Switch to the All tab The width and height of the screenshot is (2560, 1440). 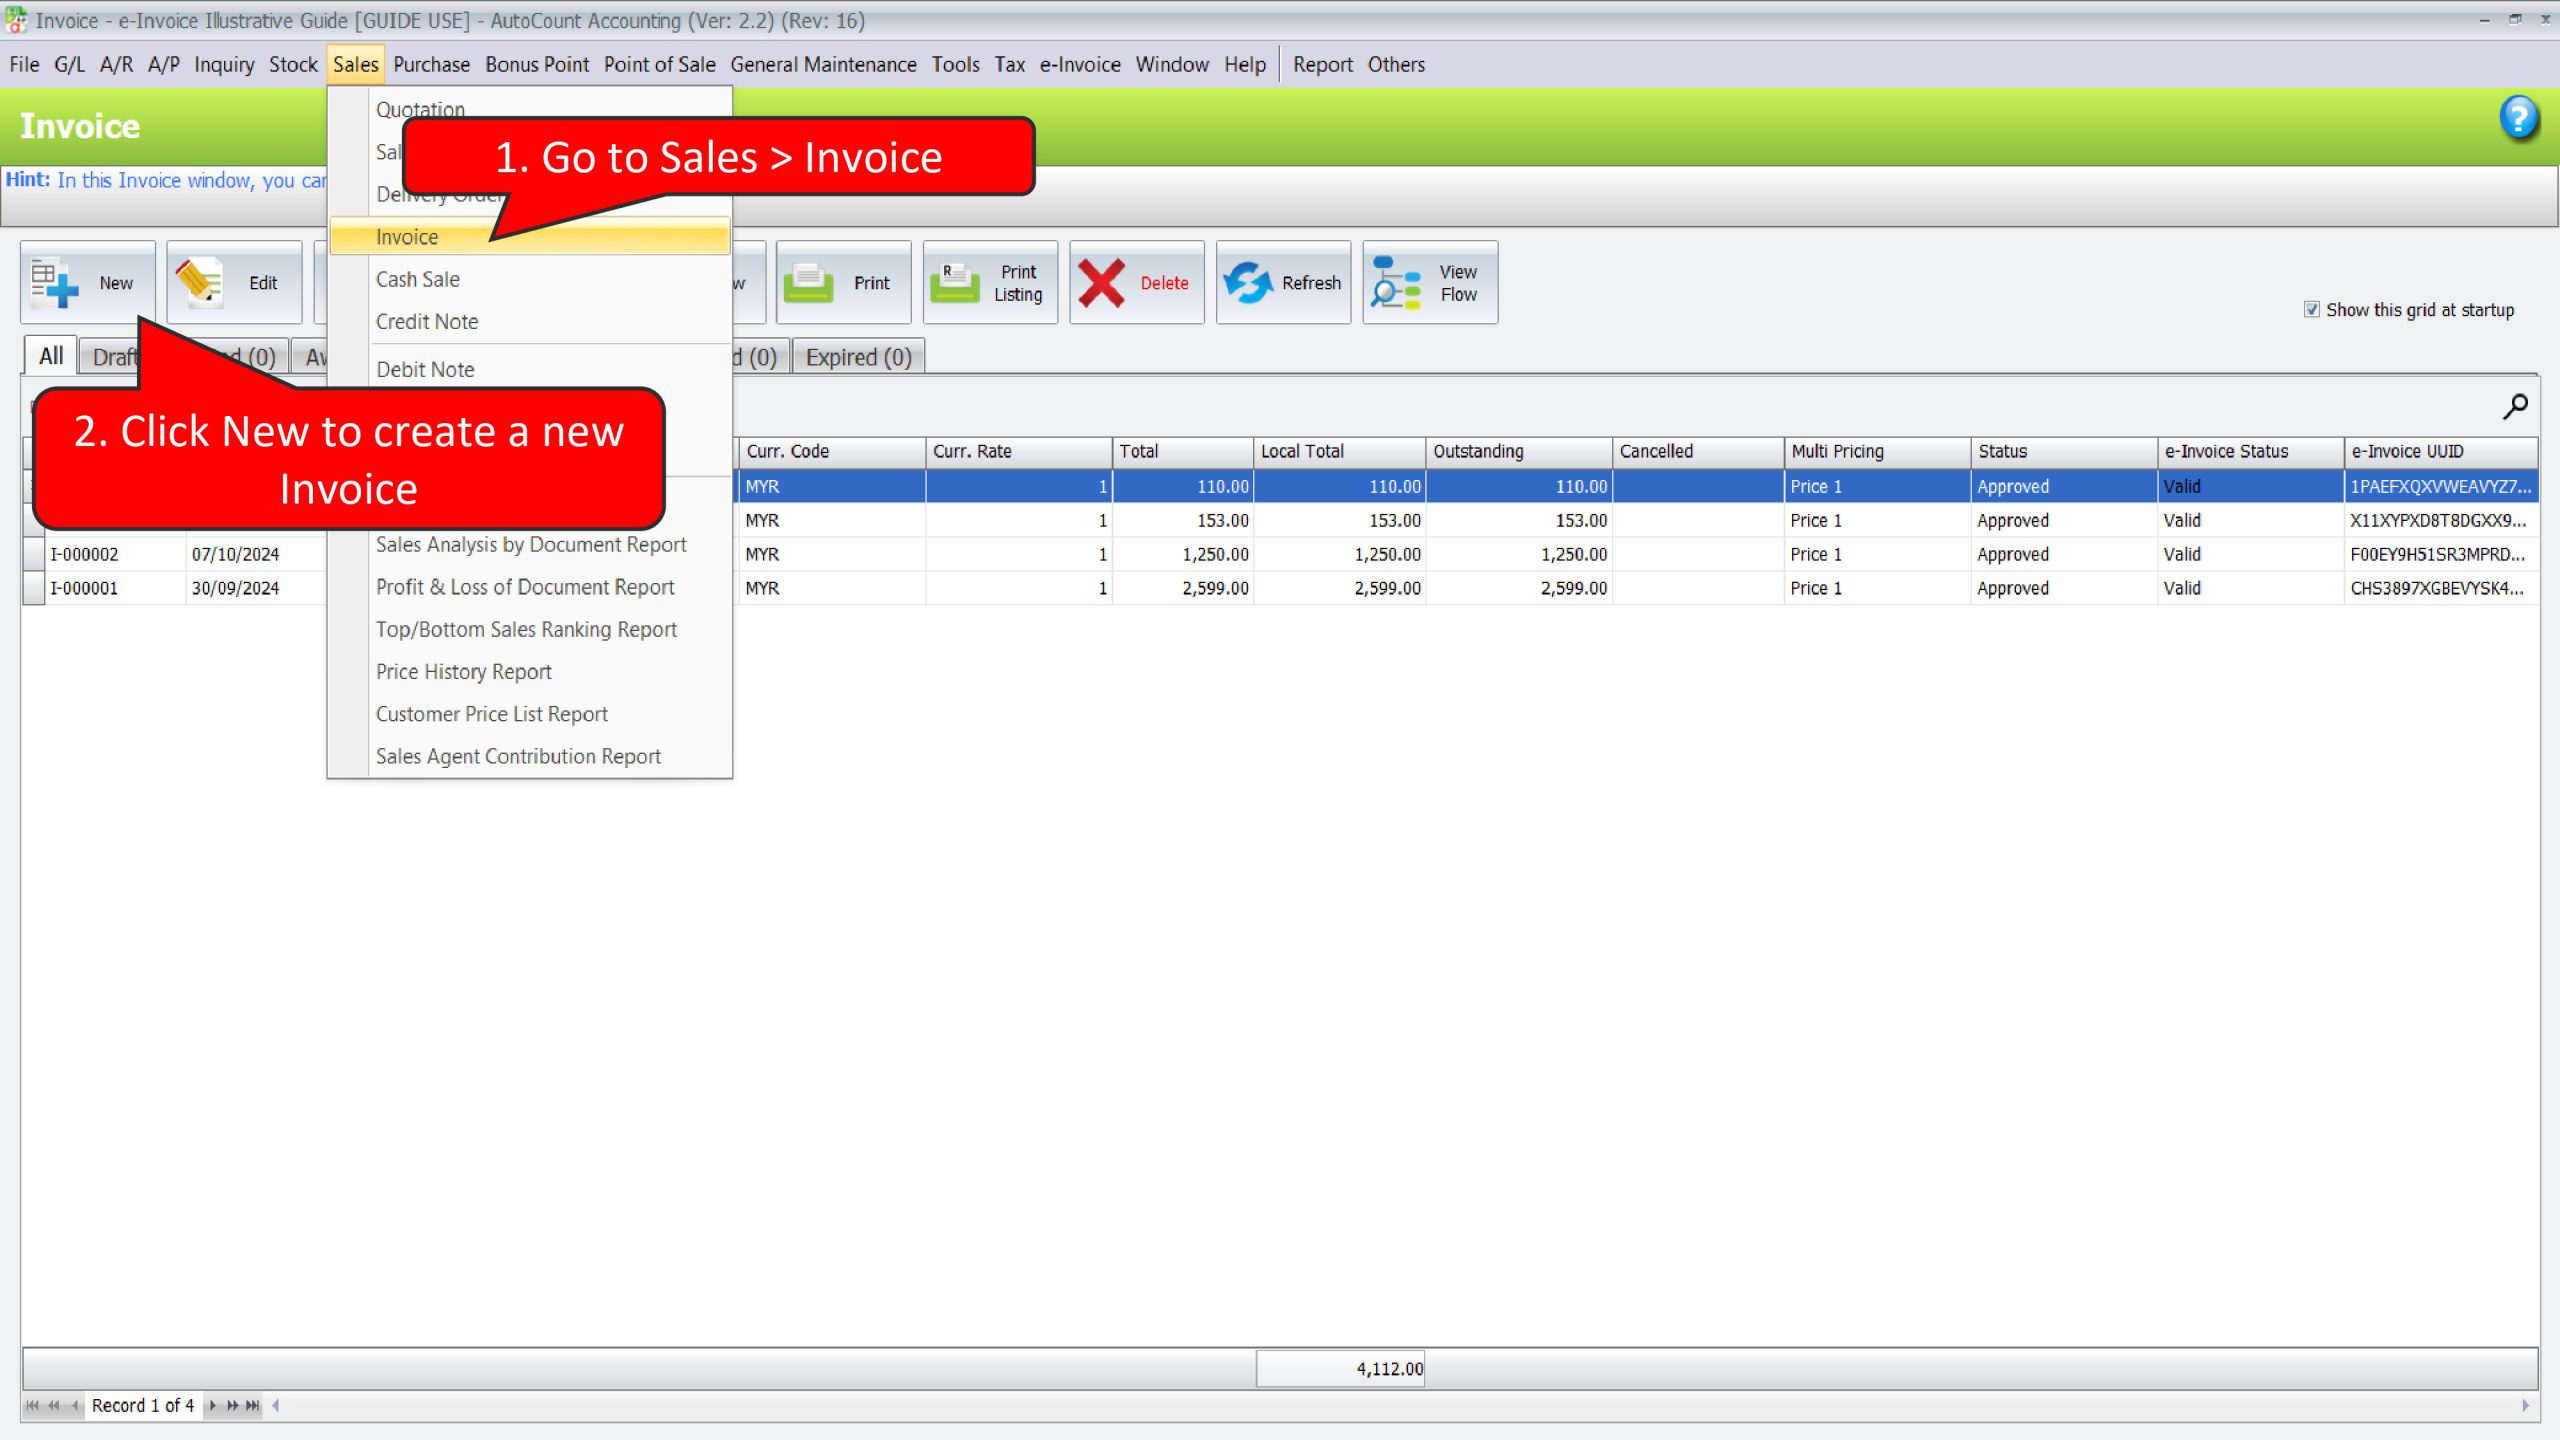click(x=51, y=356)
